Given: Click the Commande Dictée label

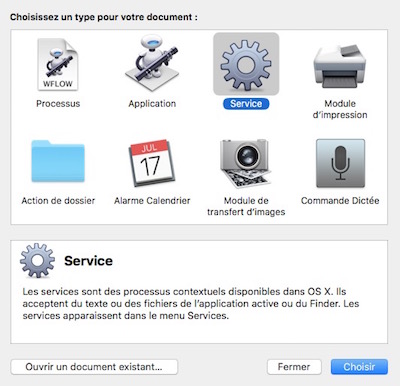Looking at the screenshot, I should click(340, 201).
